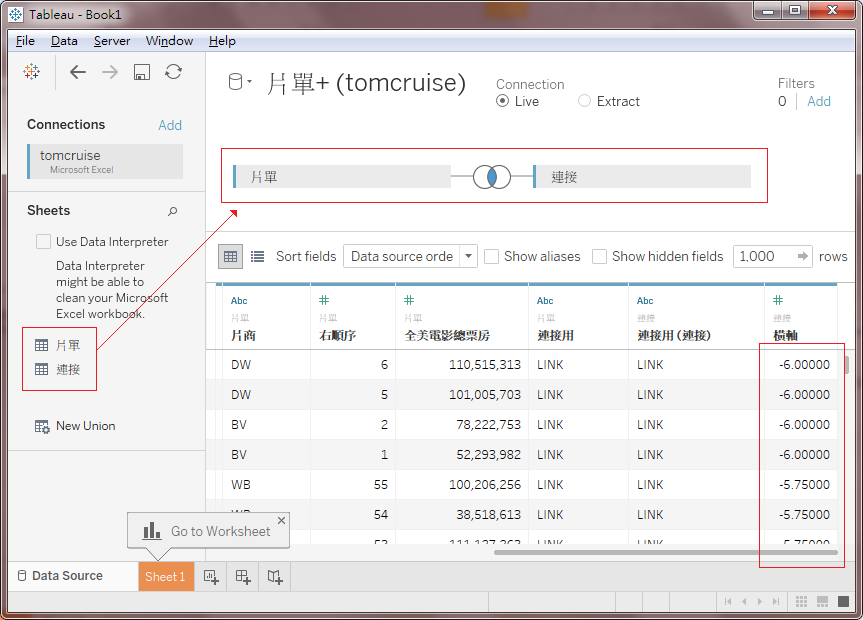The width and height of the screenshot is (863, 620).
Task: Show the sheet sorter grid view
Action: pos(801,601)
